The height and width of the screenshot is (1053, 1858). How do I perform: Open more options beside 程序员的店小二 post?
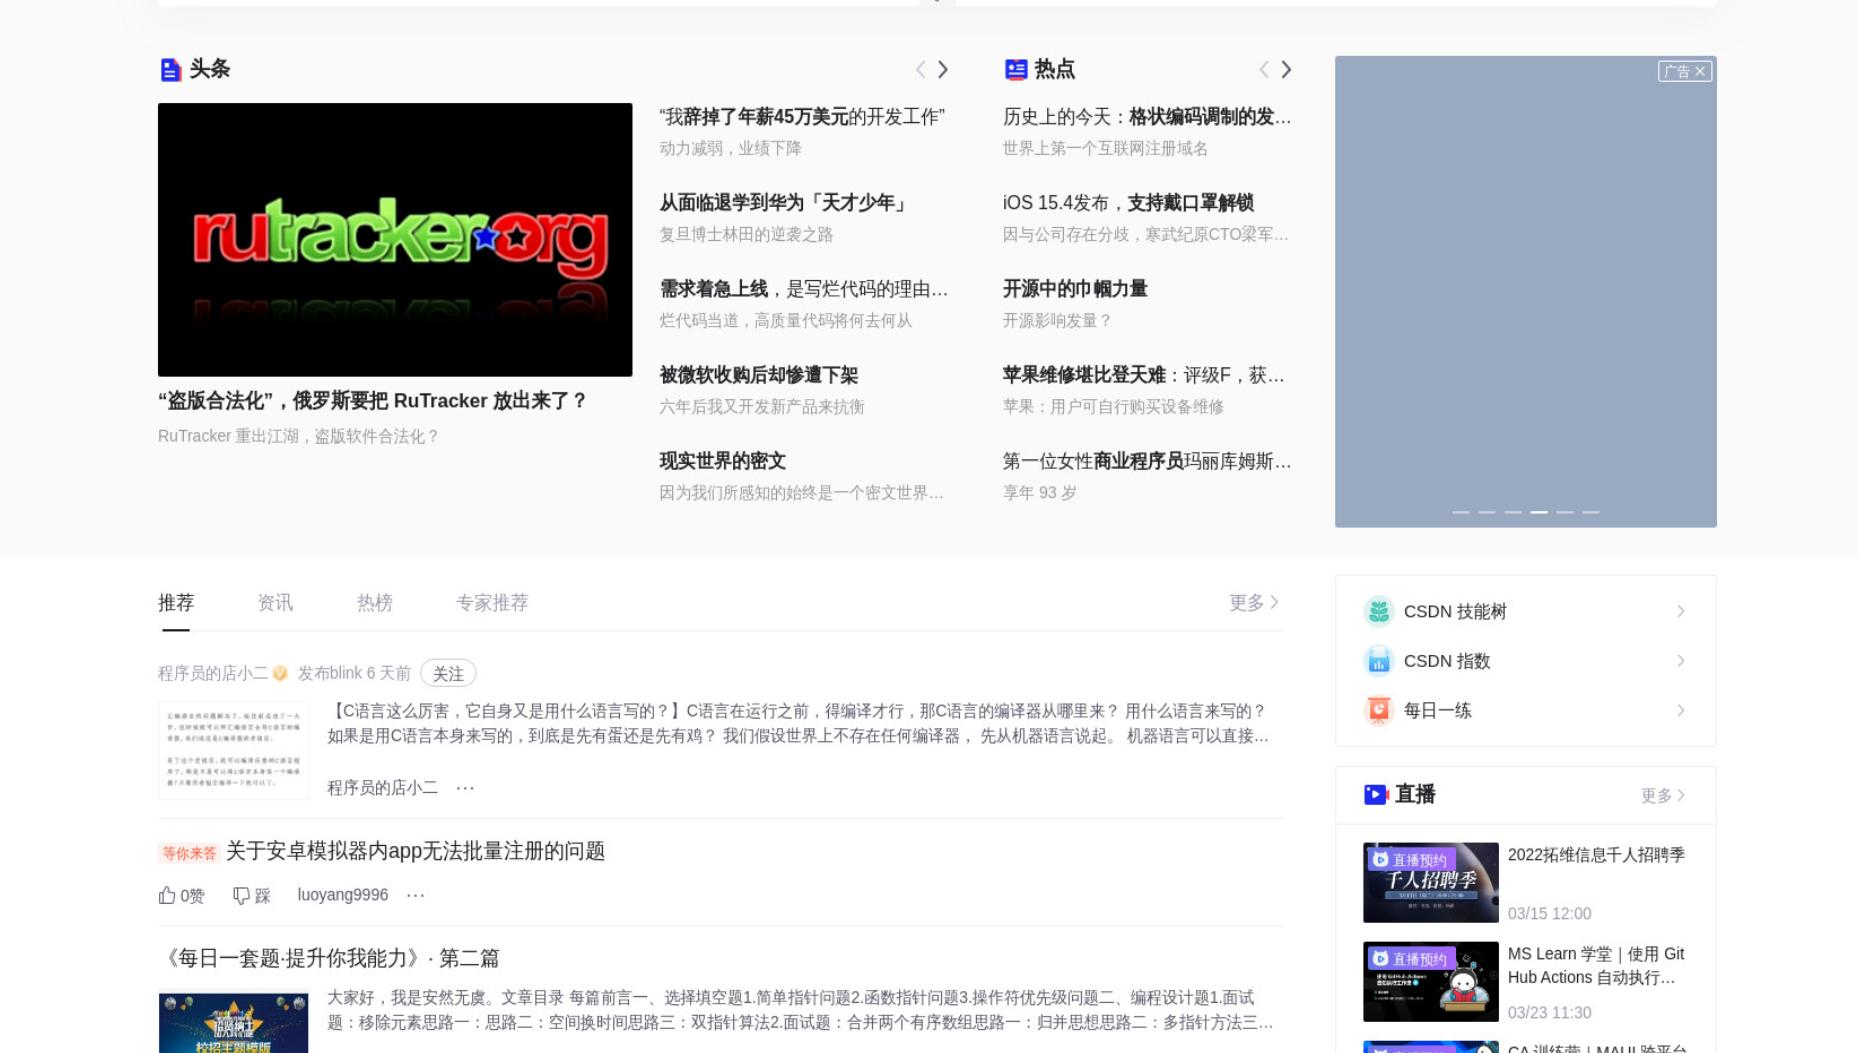(x=465, y=788)
